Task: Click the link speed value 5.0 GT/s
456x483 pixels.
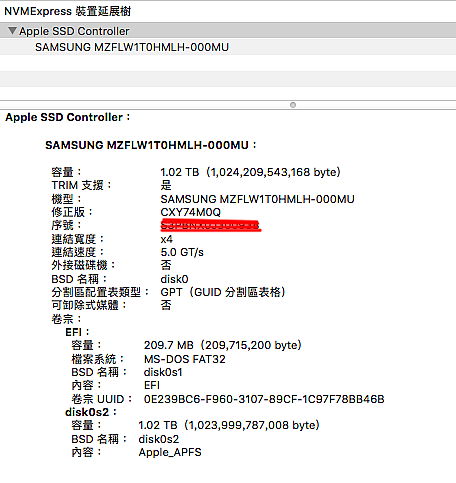Action: point(182,252)
